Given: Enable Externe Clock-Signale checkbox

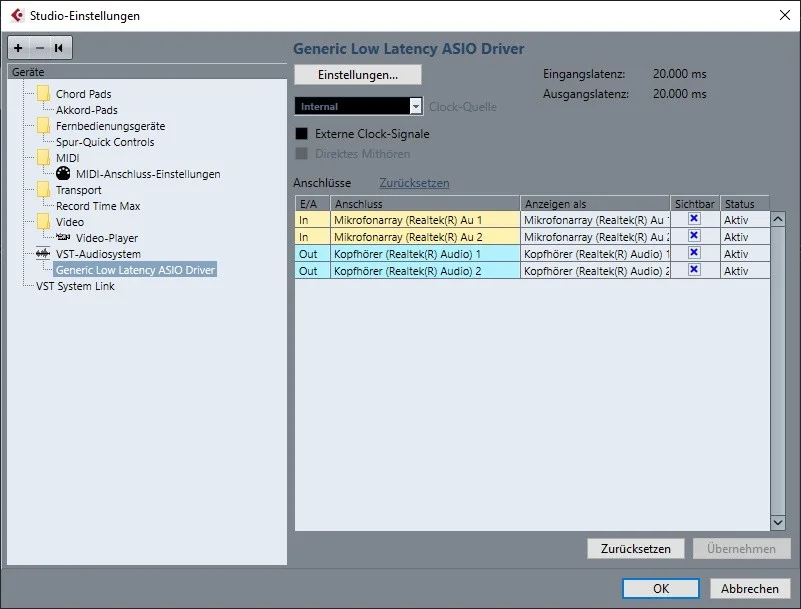Looking at the screenshot, I should coord(301,134).
